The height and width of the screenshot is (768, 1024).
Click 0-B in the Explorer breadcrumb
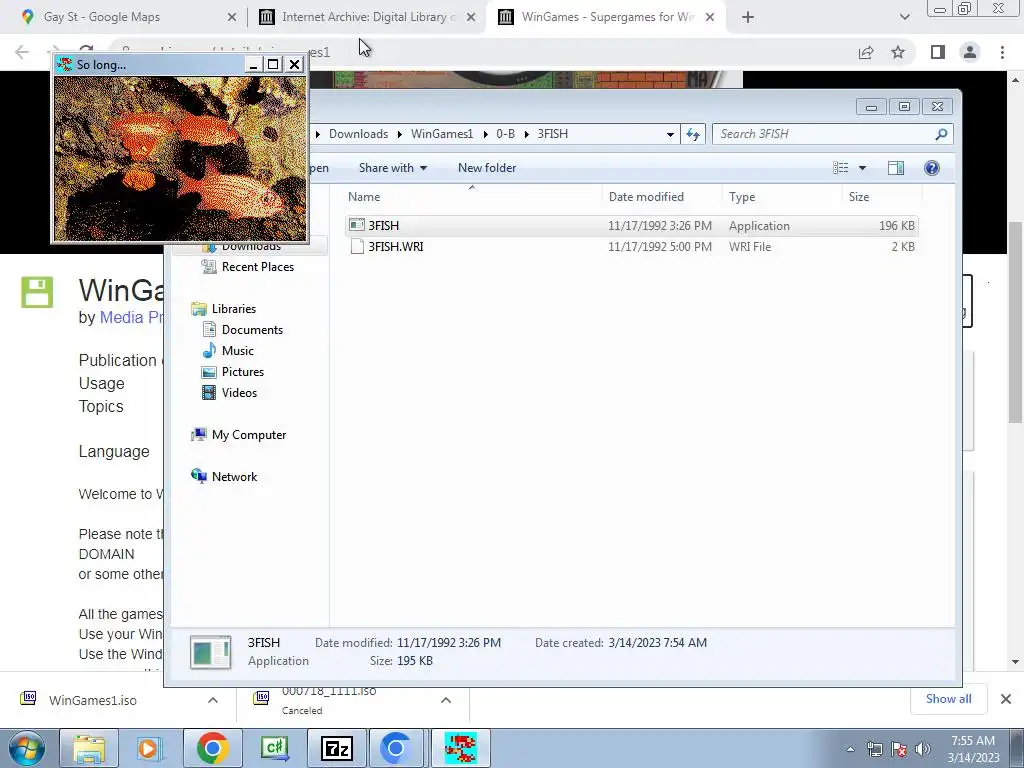505,134
